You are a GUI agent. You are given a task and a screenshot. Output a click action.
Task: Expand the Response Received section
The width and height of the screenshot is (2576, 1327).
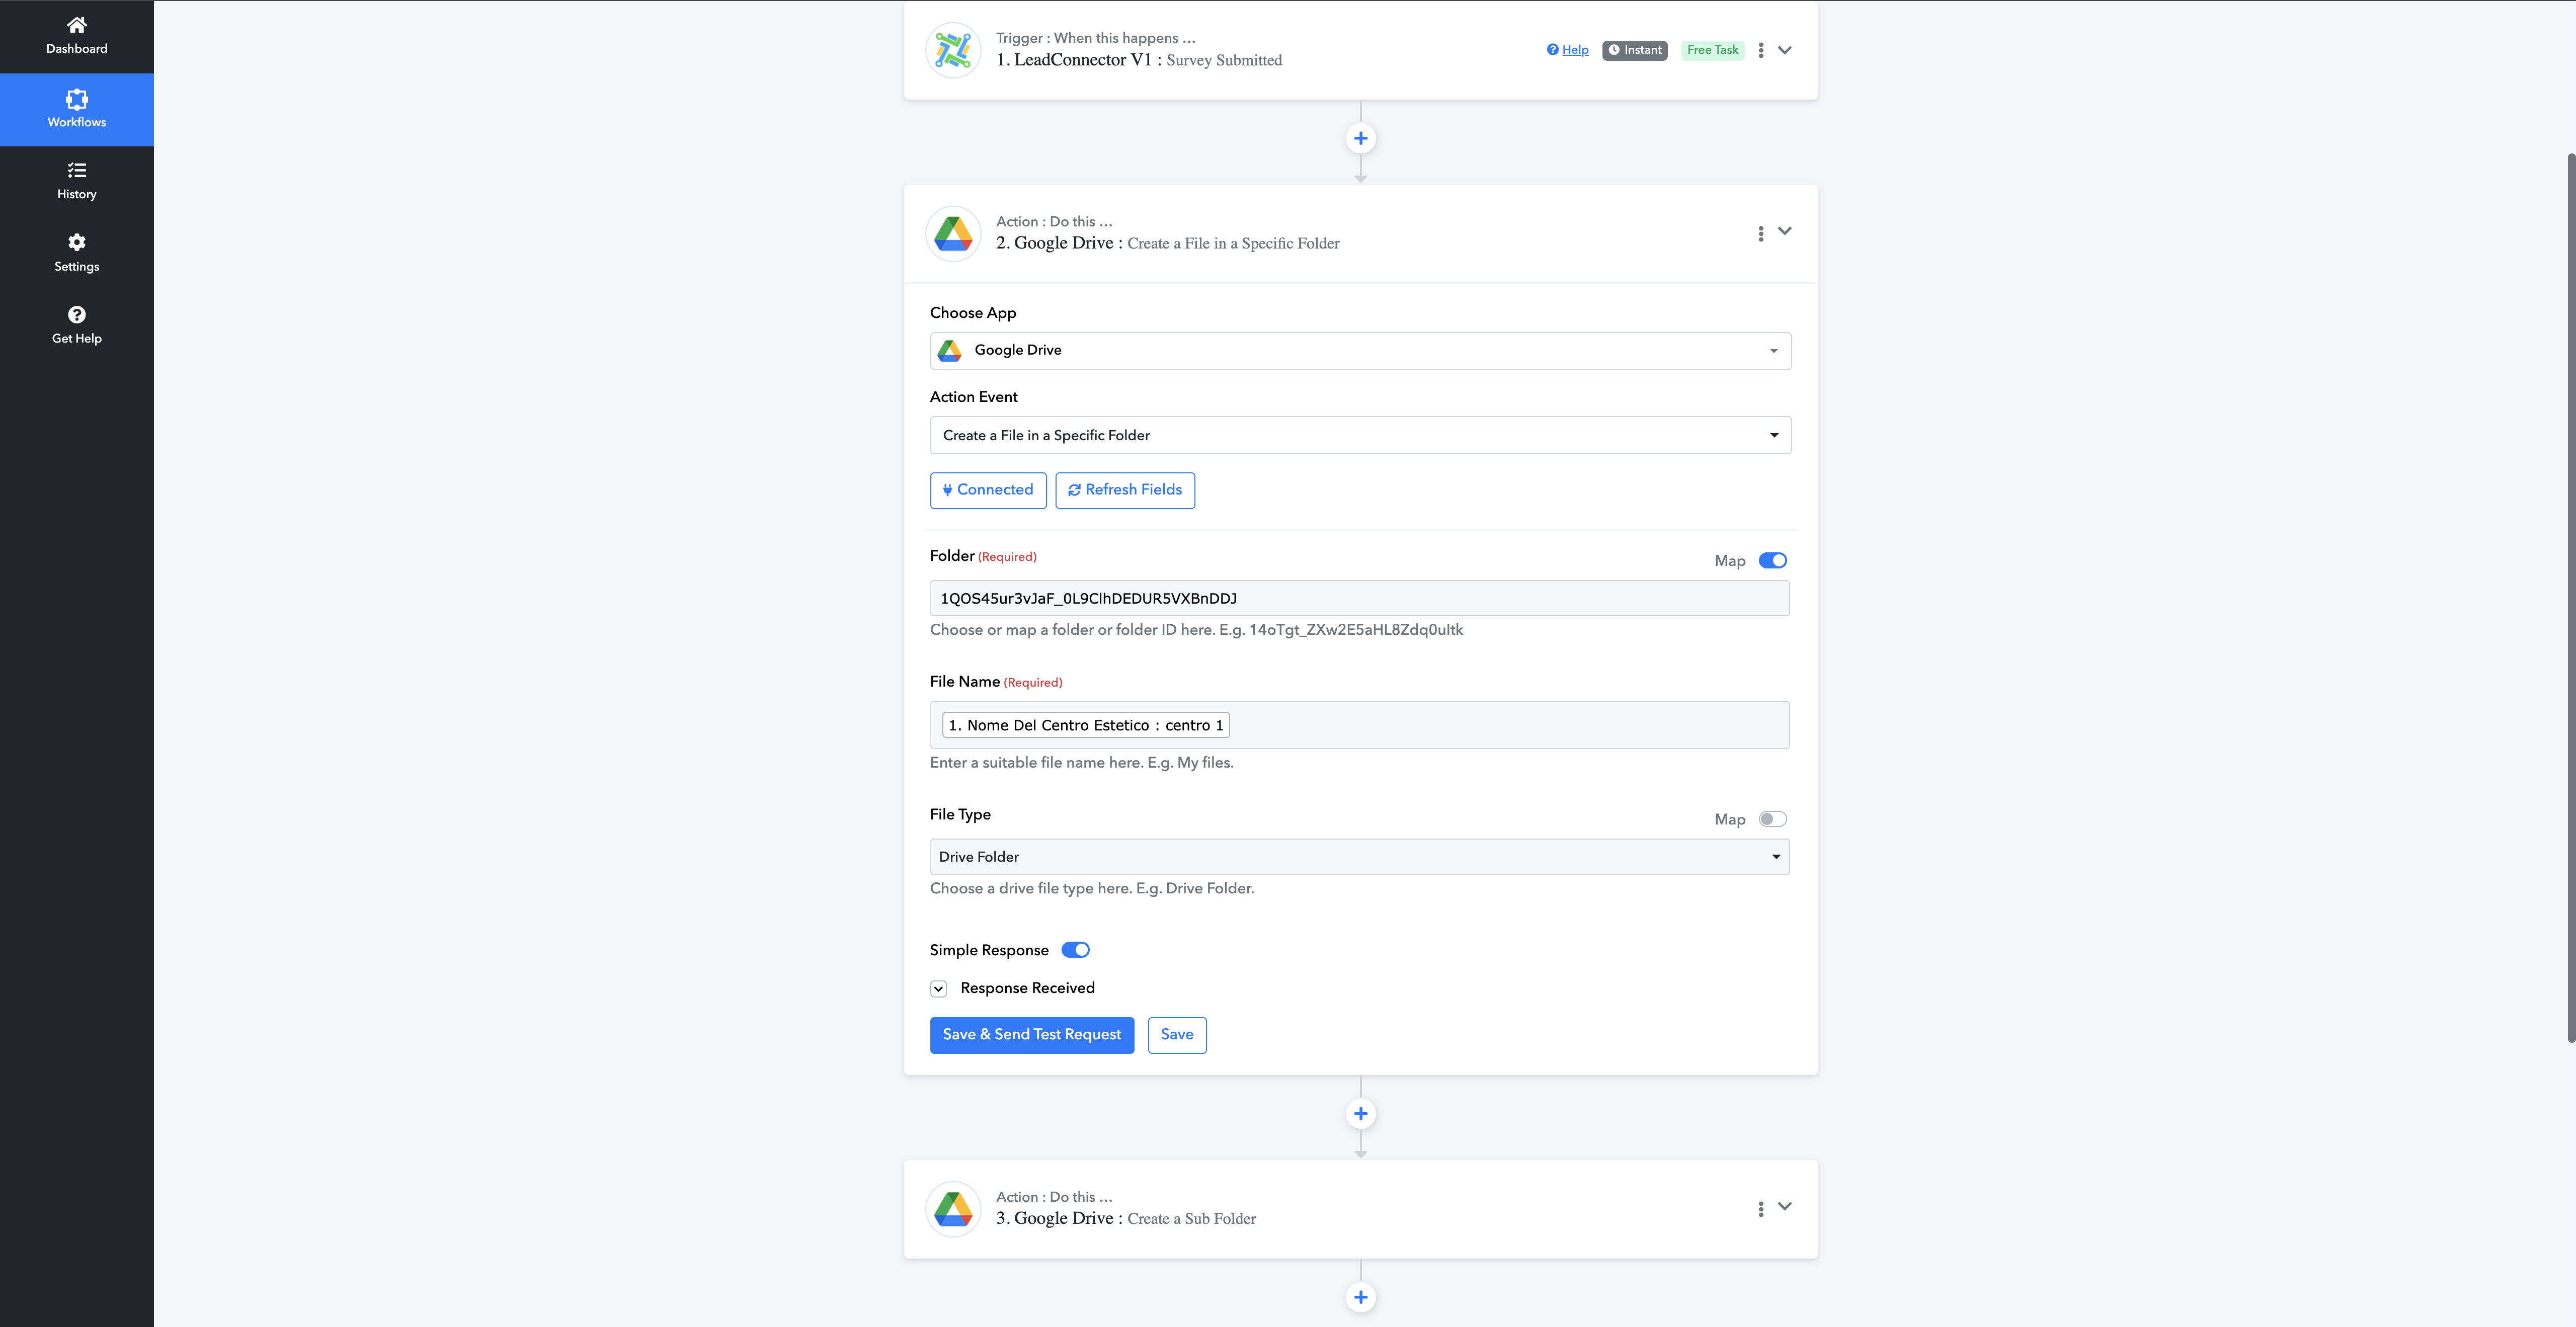pyautogui.click(x=938, y=989)
